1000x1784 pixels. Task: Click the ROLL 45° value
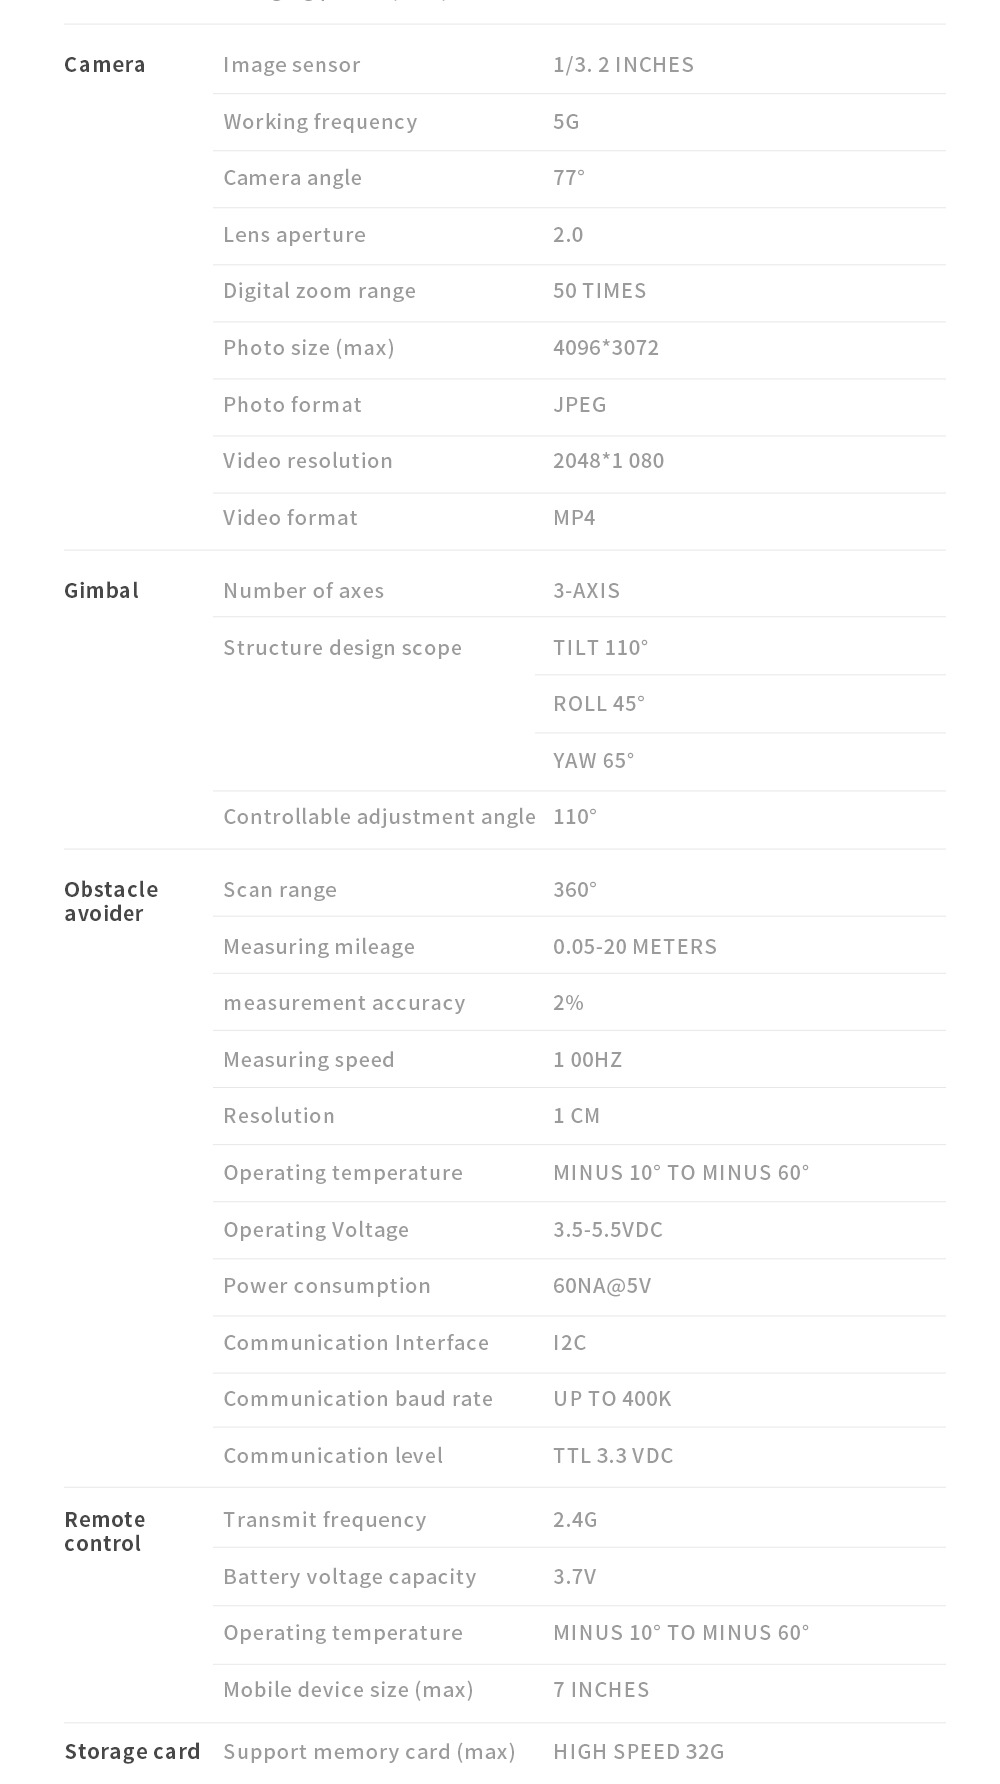click(x=599, y=704)
